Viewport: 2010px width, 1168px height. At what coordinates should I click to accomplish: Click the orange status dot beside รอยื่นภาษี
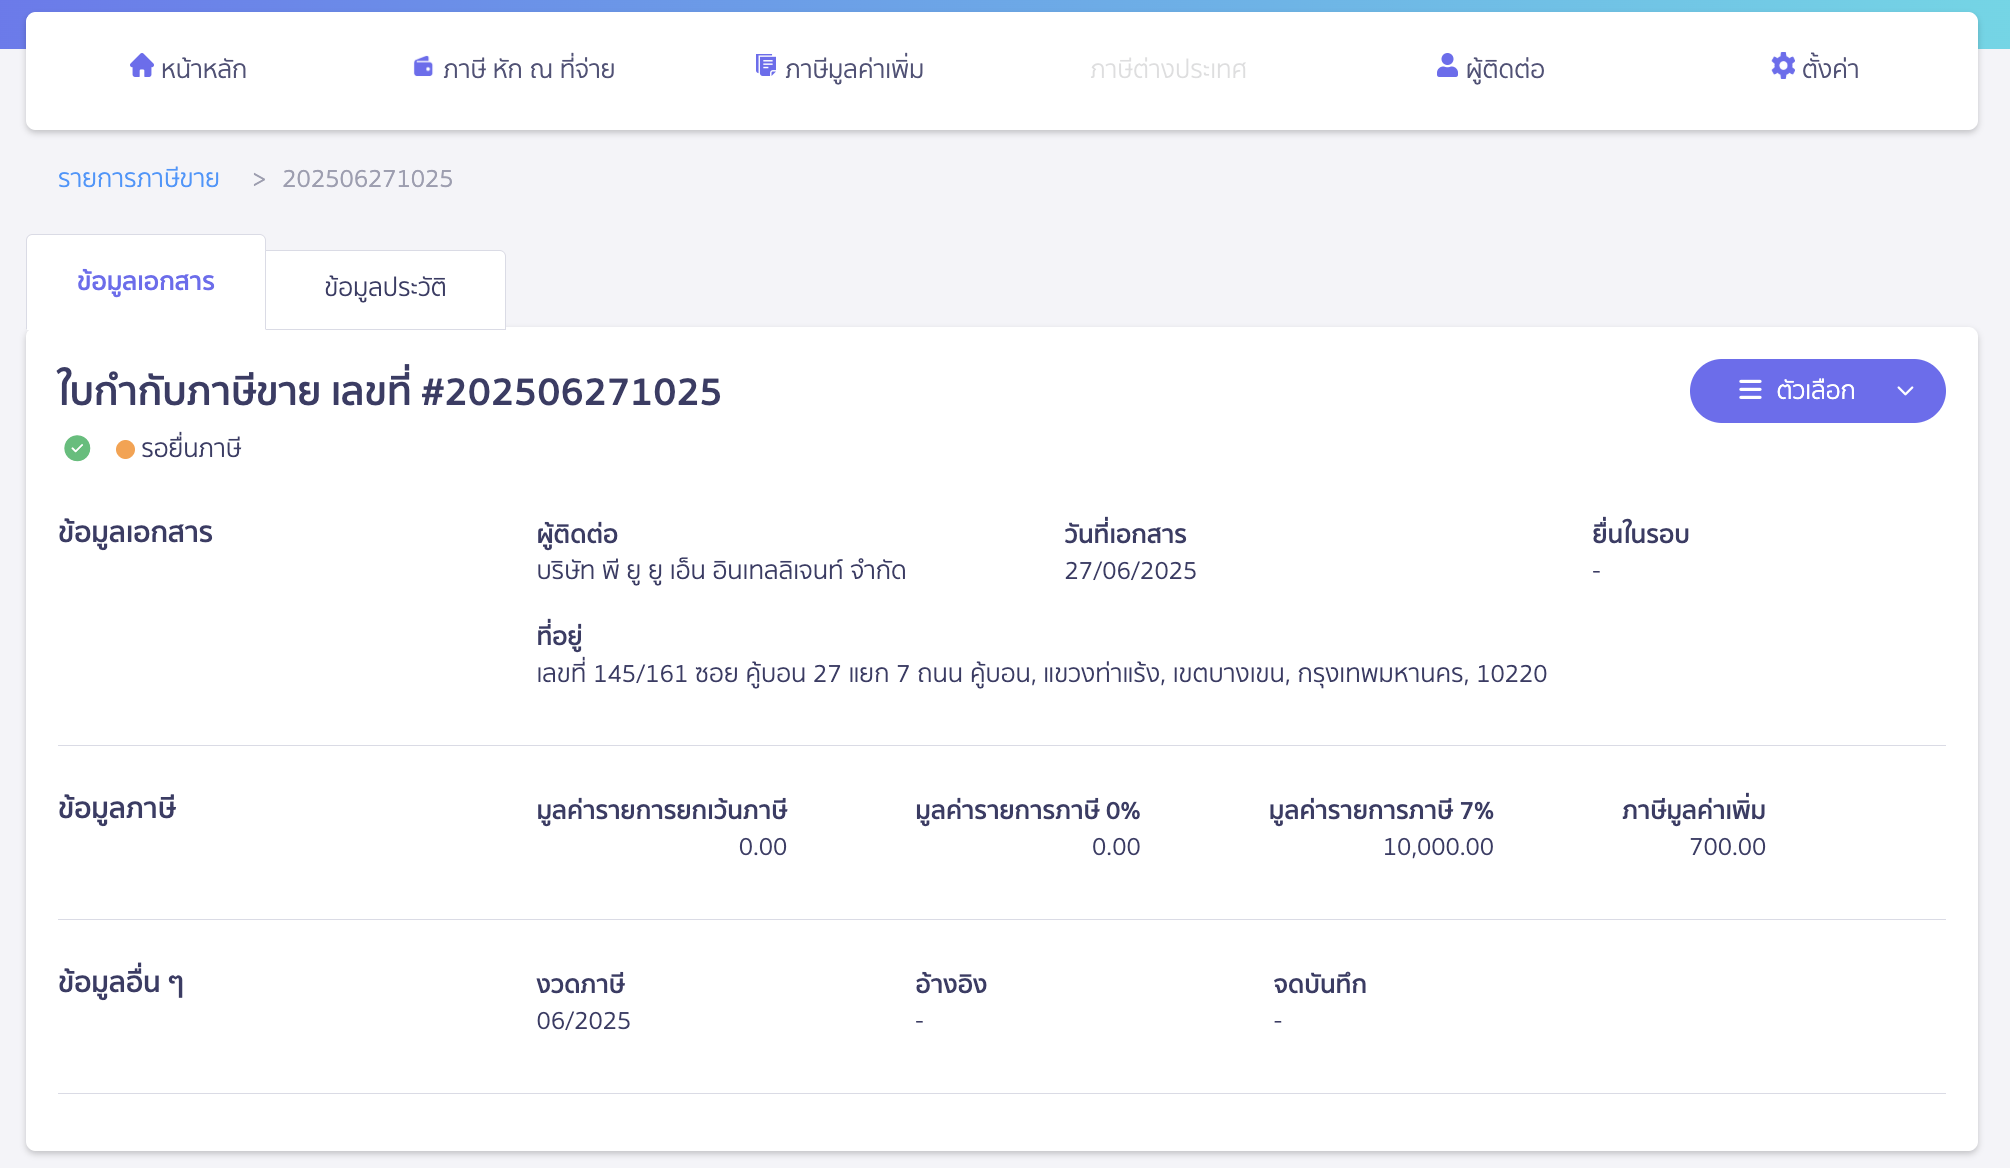[x=125, y=449]
